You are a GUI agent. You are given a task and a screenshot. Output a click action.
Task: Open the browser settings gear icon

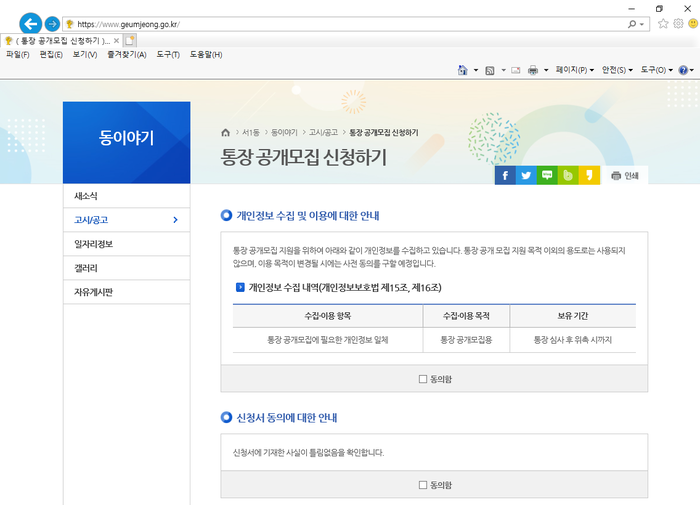[678, 23]
